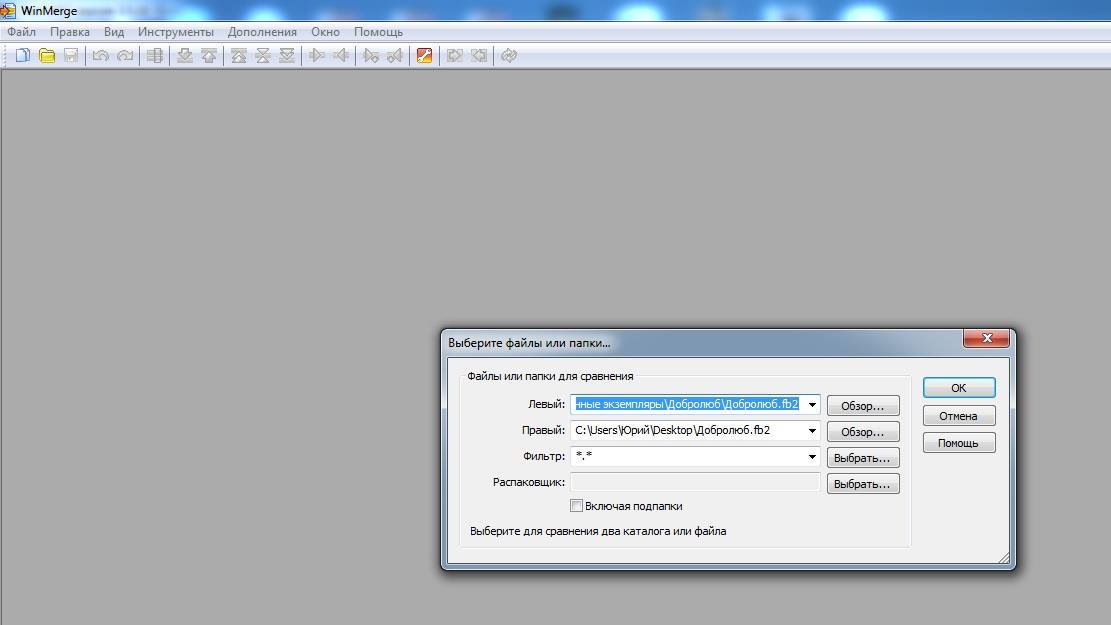The height and width of the screenshot is (625, 1111).
Task: Click the Next Difference down-arrow icon
Action: click(x=184, y=56)
